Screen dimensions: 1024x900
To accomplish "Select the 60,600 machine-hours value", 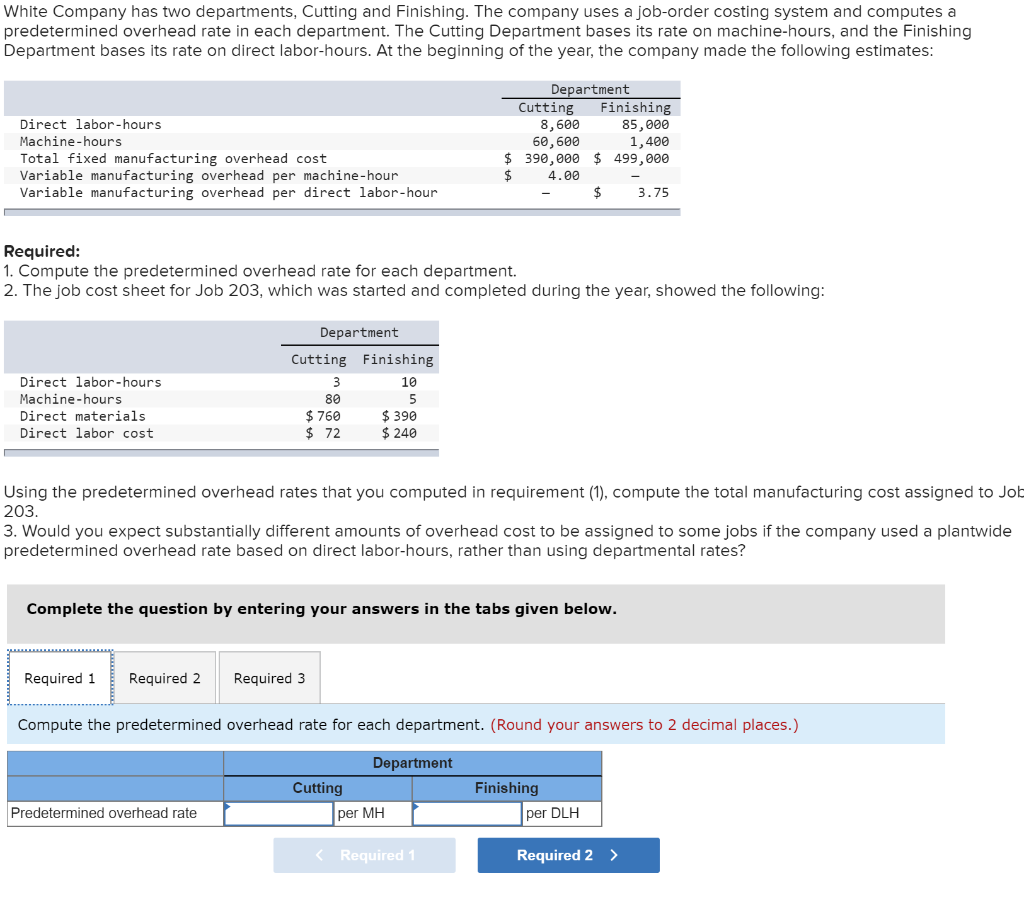I will (x=556, y=141).
